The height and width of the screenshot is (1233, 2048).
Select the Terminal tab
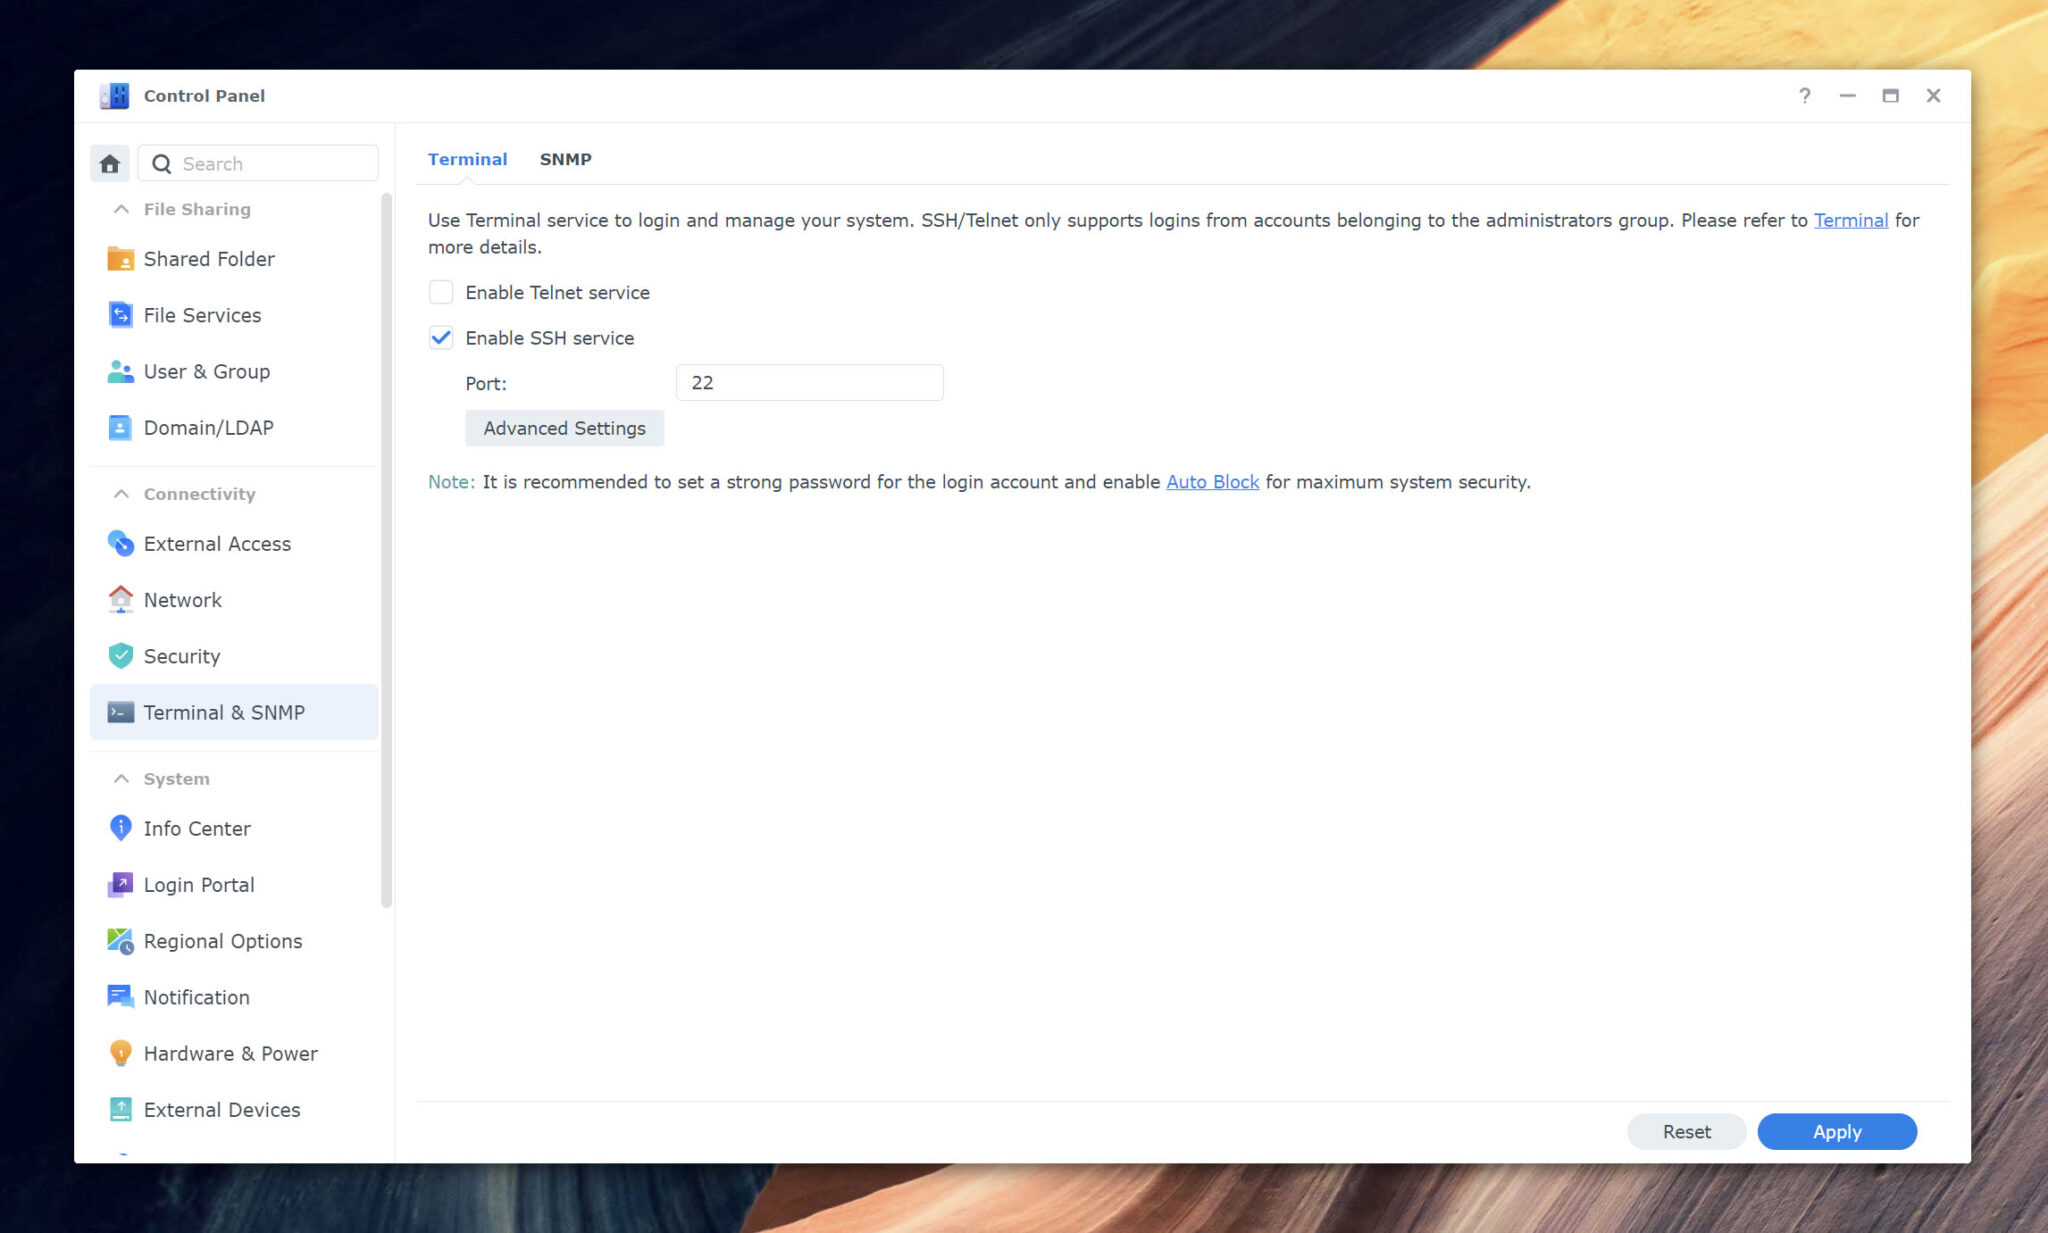click(x=467, y=158)
